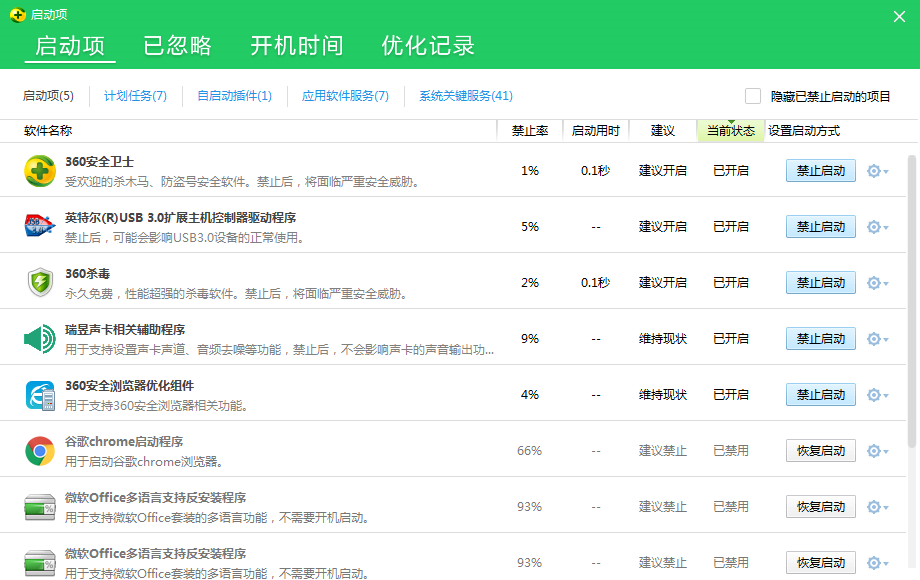Viewport: 920px width, 580px height.
Task: Enable 隐藏已禁止启动的项目 checkbox
Action: [x=753, y=95]
